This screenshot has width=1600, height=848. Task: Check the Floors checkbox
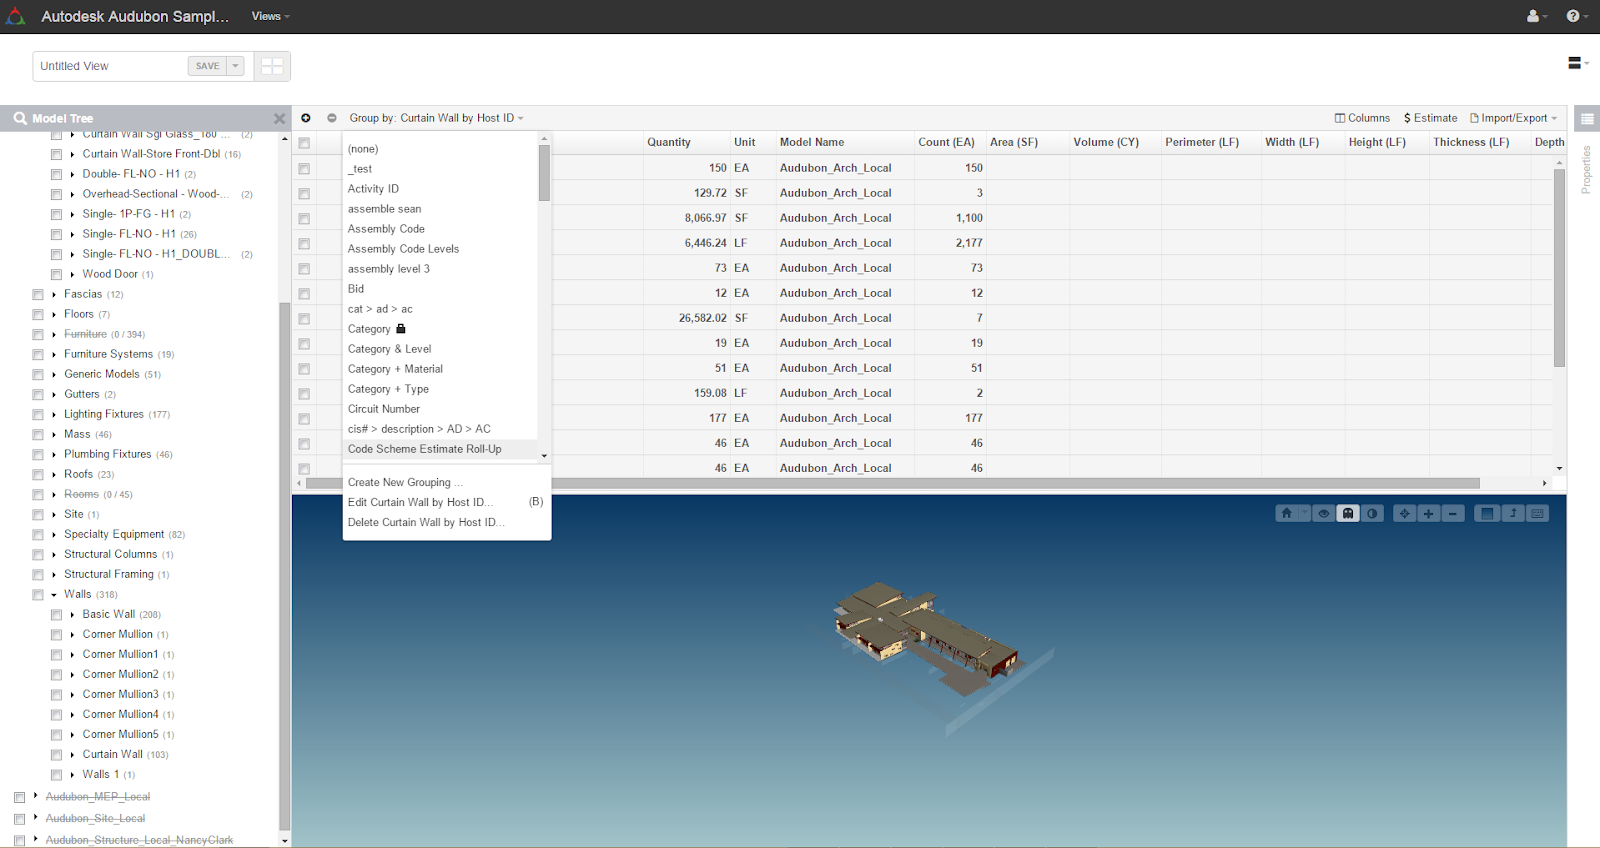(x=38, y=315)
